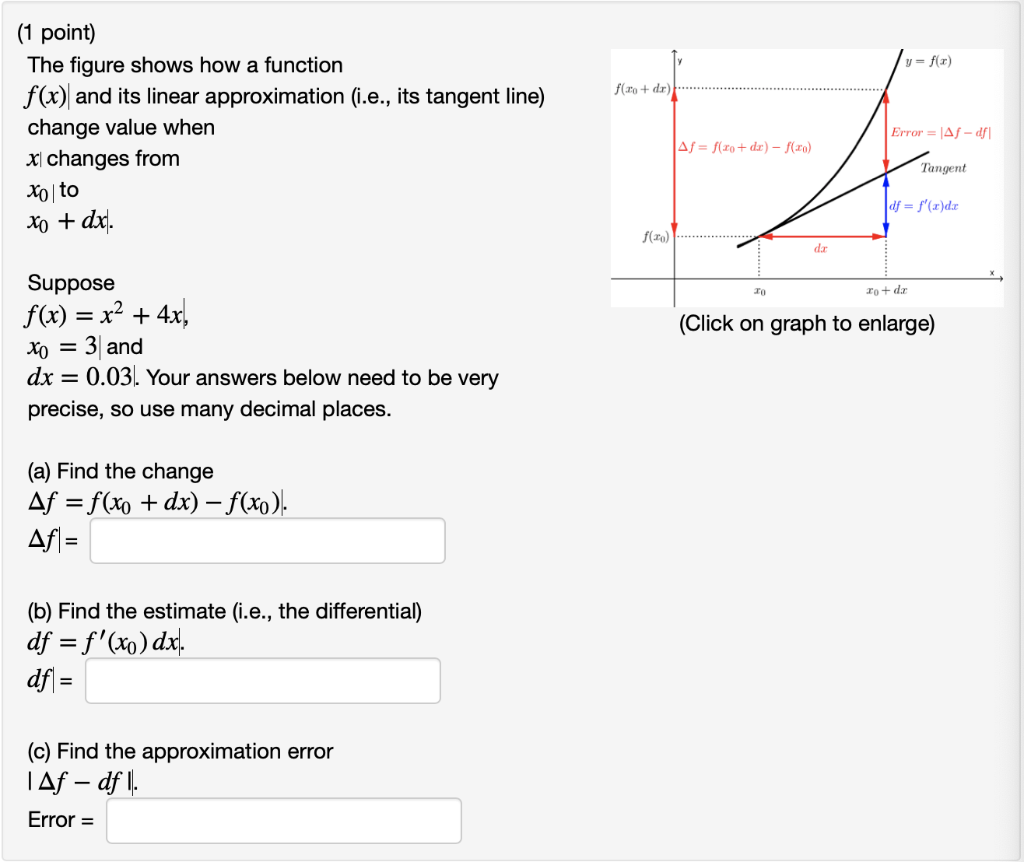The image size is (1024, 862).
Task: Click the Tangent line label on the graph
Action: pyautogui.click(x=944, y=168)
